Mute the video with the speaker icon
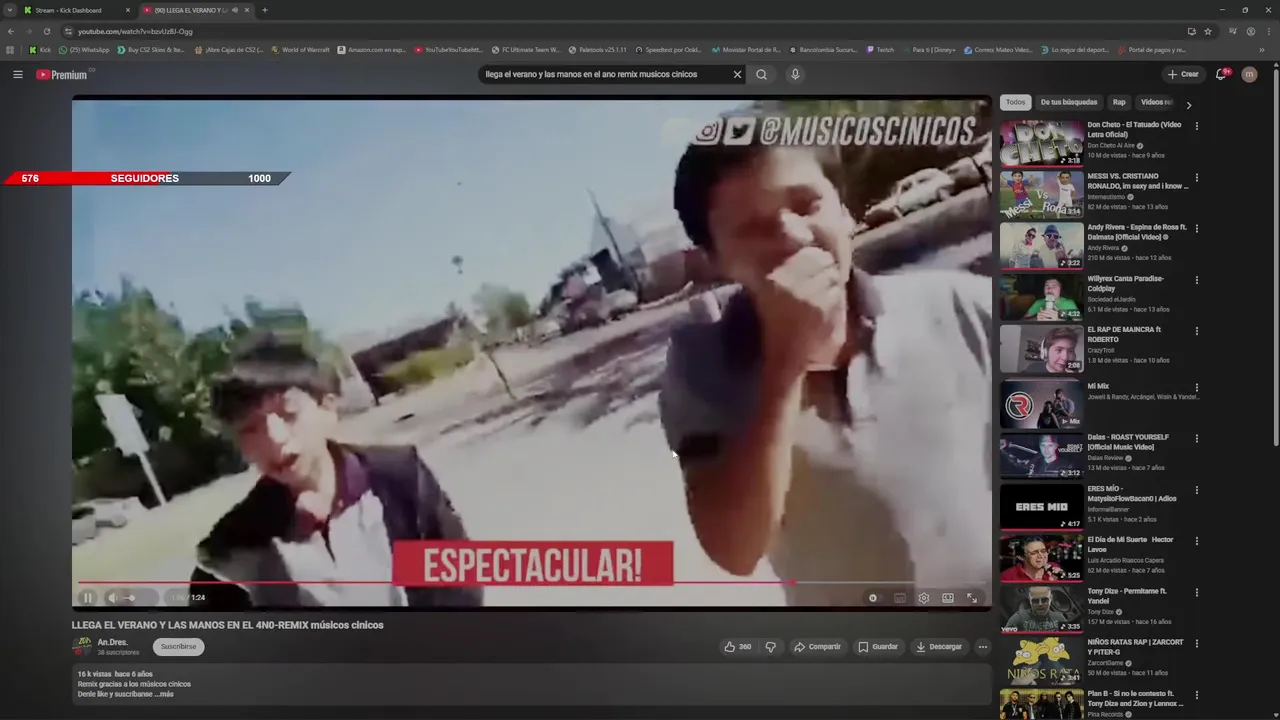The width and height of the screenshot is (1280, 720). click(x=112, y=598)
